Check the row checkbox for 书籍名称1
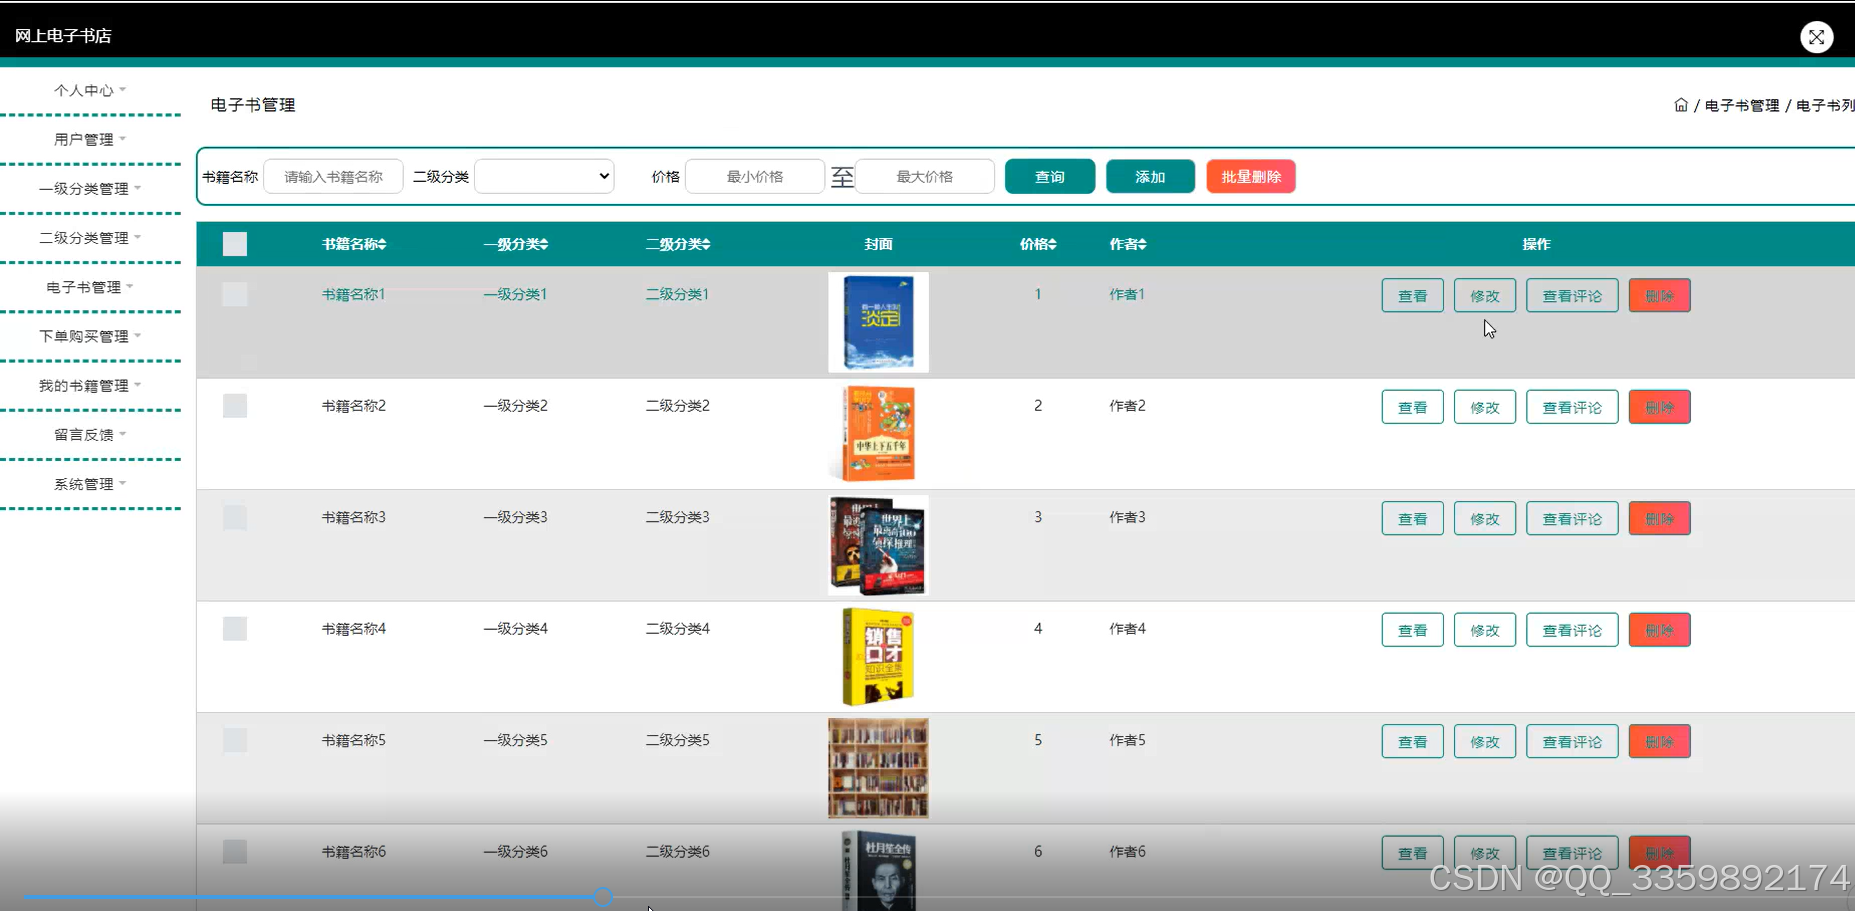The width and height of the screenshot is (1855, 911). [234, 294]
